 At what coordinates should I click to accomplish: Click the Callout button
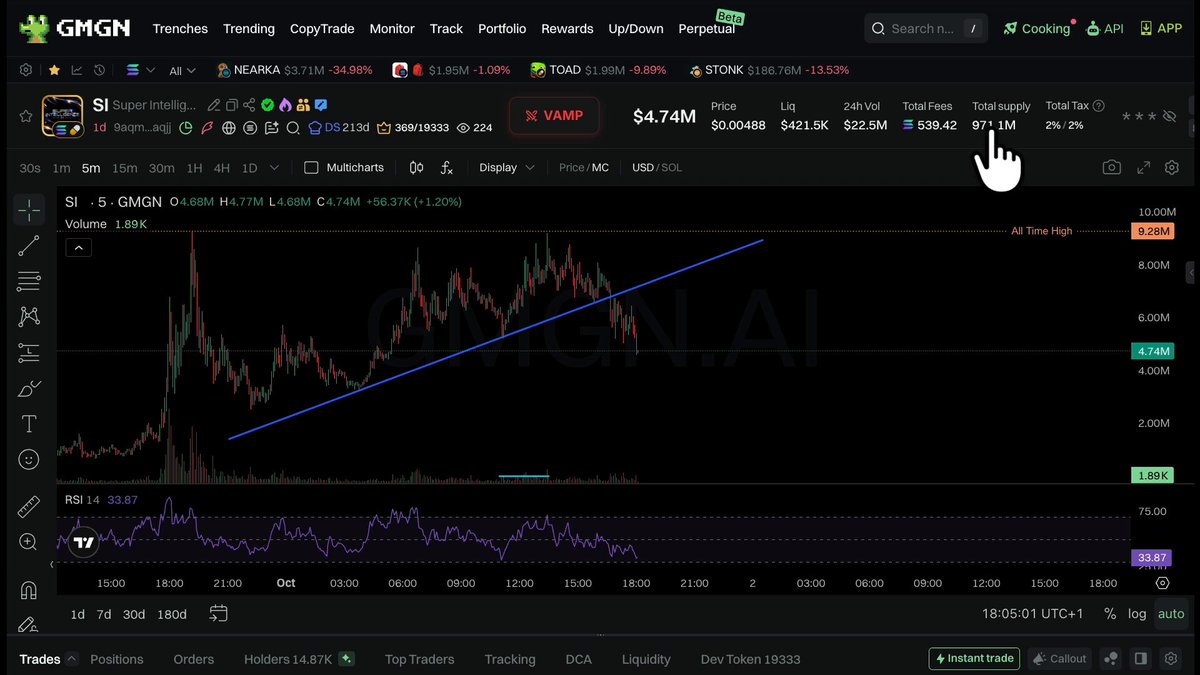[x=1060, y=658]
